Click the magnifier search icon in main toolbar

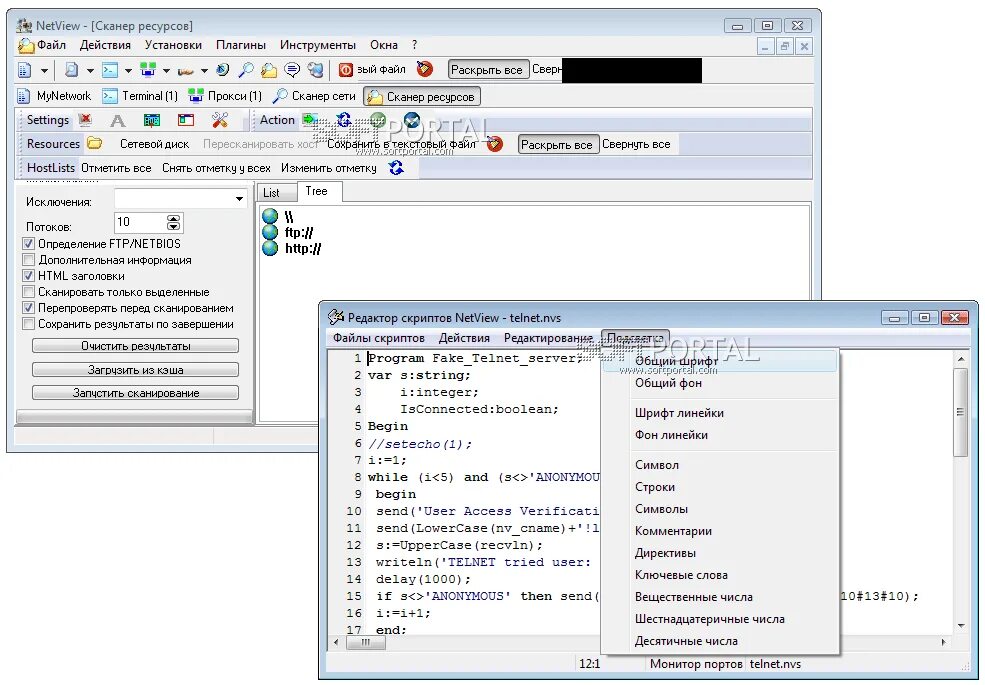click(x=246, y=70)
